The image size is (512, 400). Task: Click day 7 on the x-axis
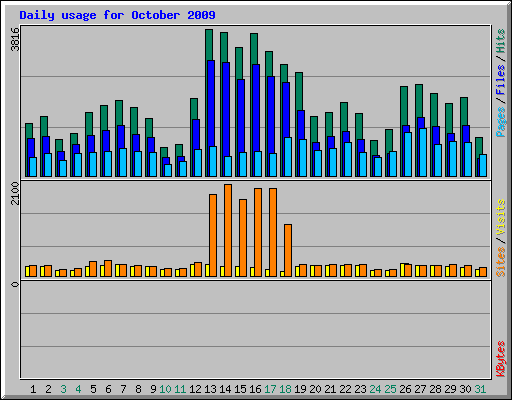[123, 389]
